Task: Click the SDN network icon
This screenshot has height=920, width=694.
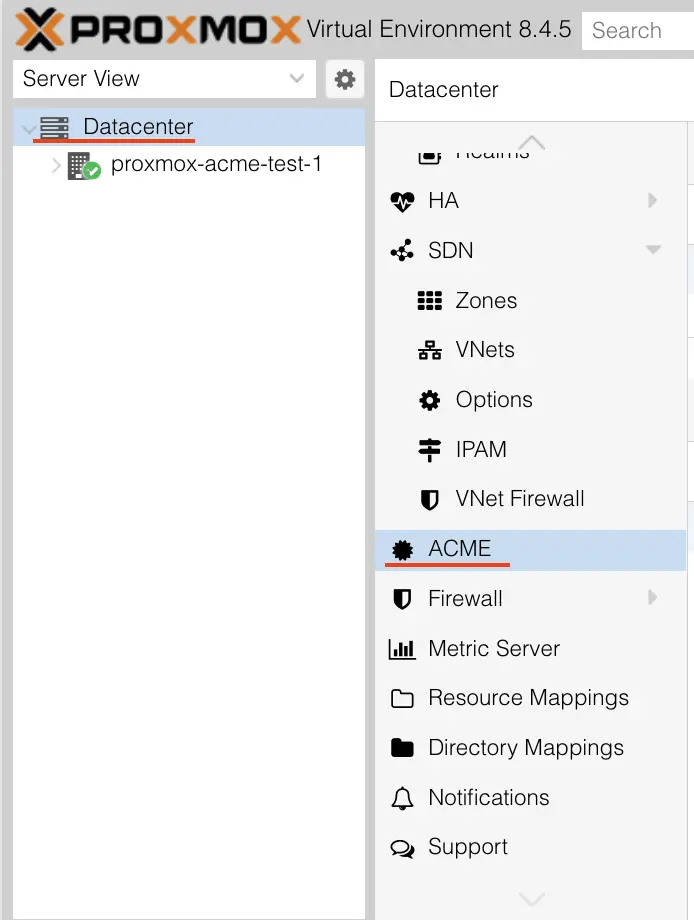Action: pos(402,251)
